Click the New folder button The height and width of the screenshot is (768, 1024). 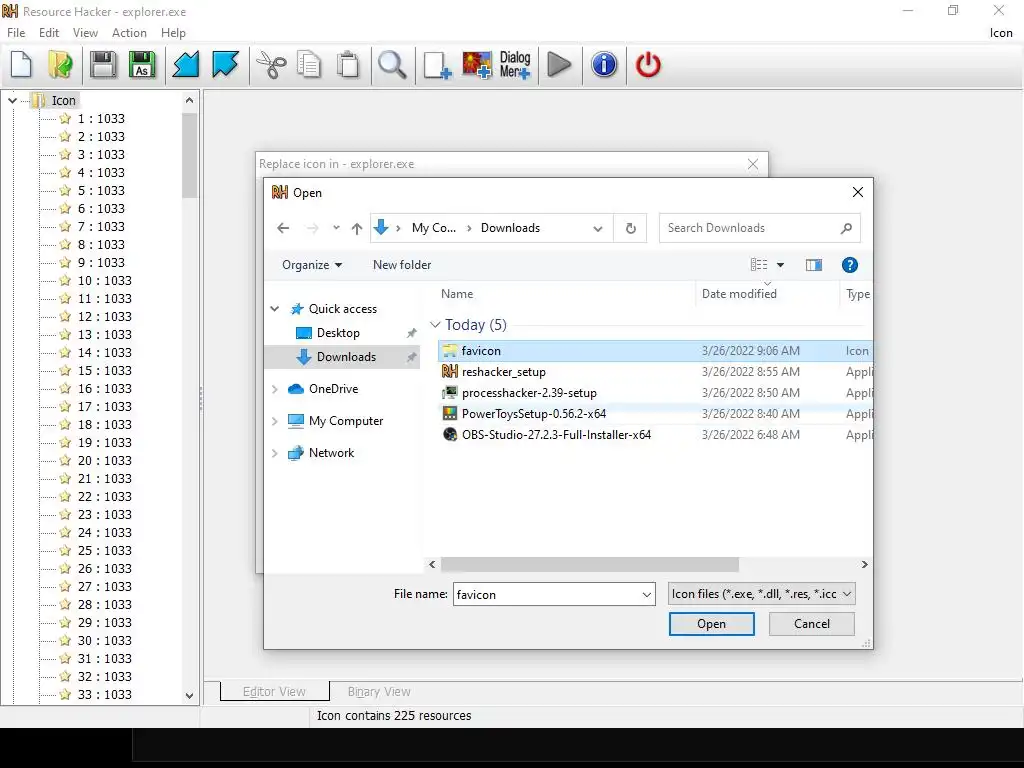pos(402,264)
